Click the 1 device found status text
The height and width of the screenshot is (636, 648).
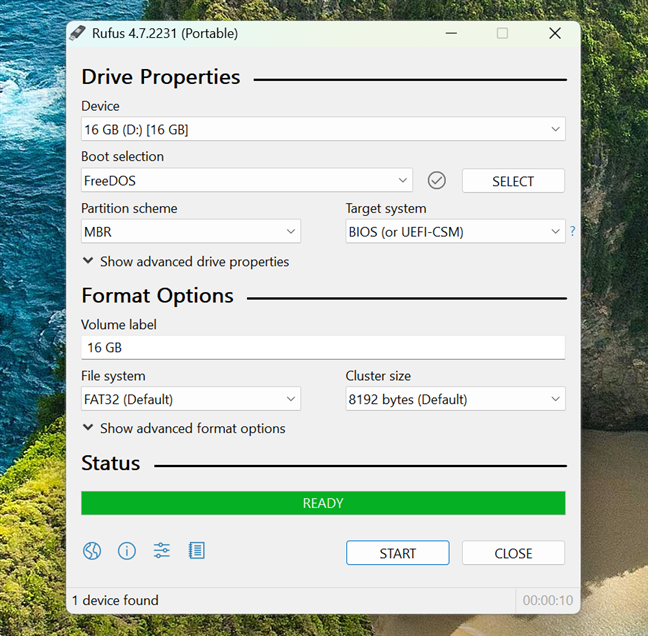(x=115, y=600)
